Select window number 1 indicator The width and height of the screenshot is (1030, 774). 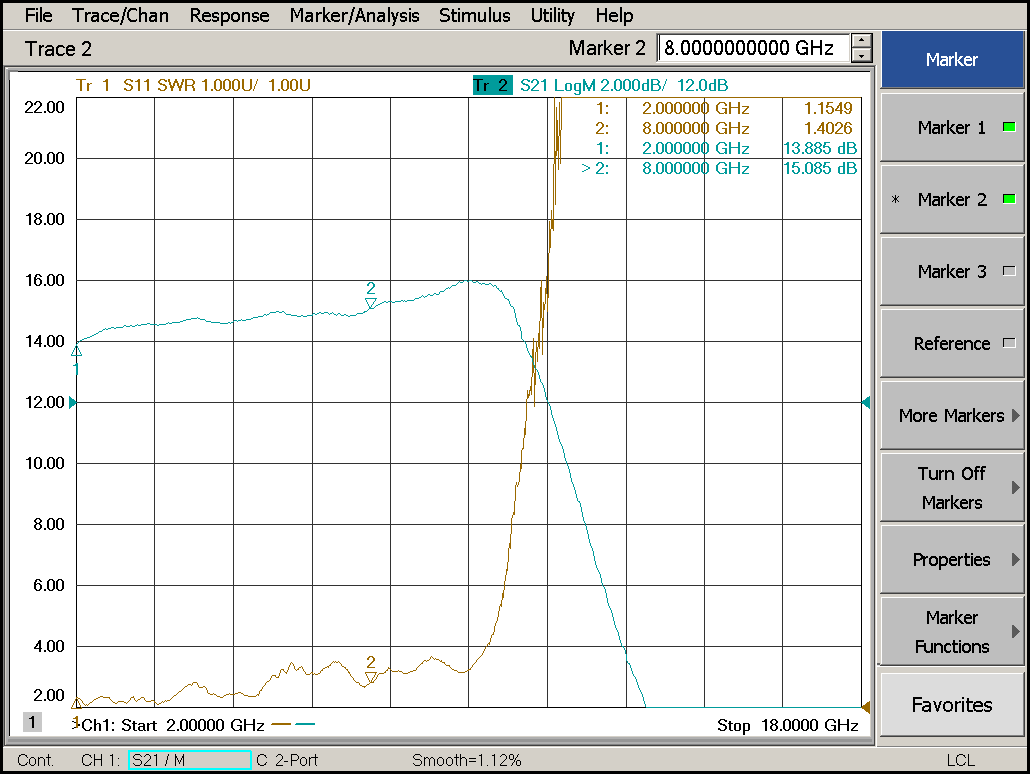tap(32, 722)
